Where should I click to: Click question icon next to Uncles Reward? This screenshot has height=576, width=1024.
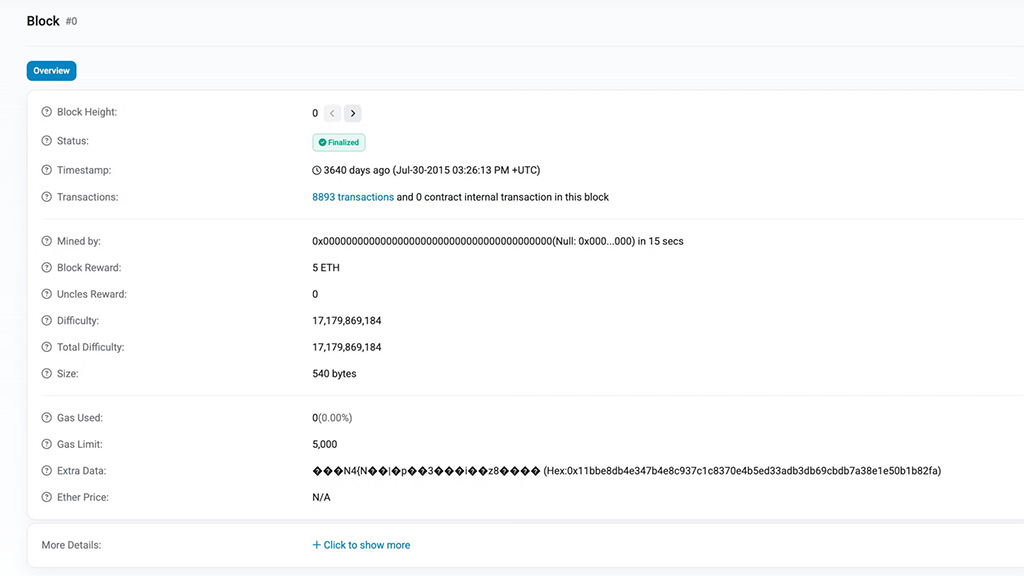[x=47, y=295]
